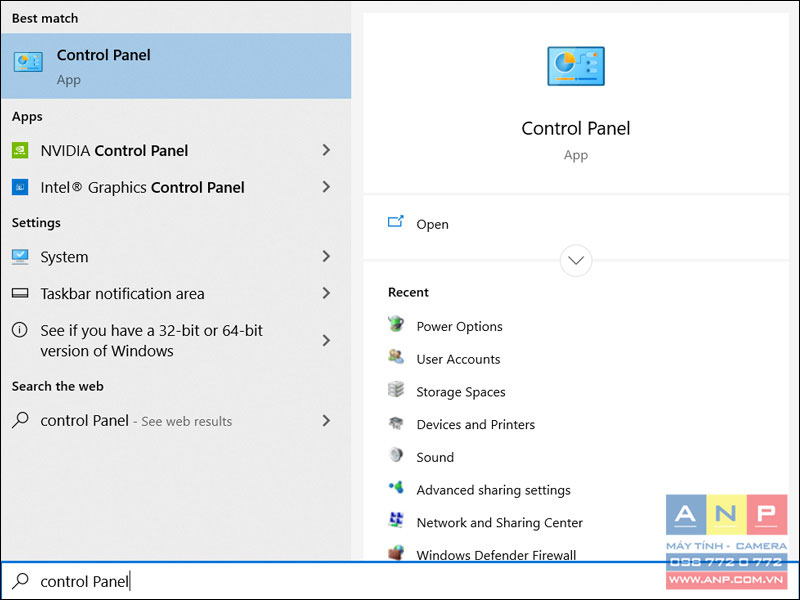This screenshot has height=600, width=800.
Task: Click the Advanced sharing settings icon
Action: [x=395, y=488]
